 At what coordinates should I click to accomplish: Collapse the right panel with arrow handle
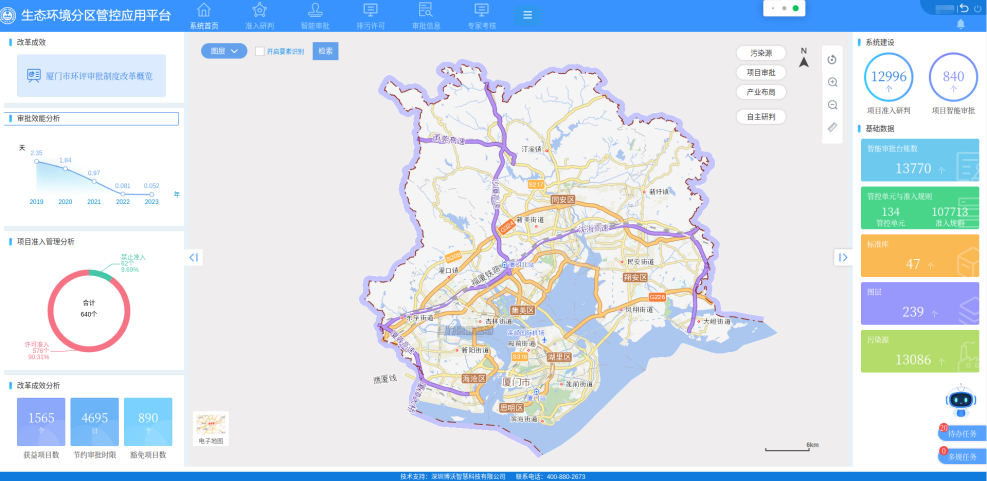click(842, 258)
